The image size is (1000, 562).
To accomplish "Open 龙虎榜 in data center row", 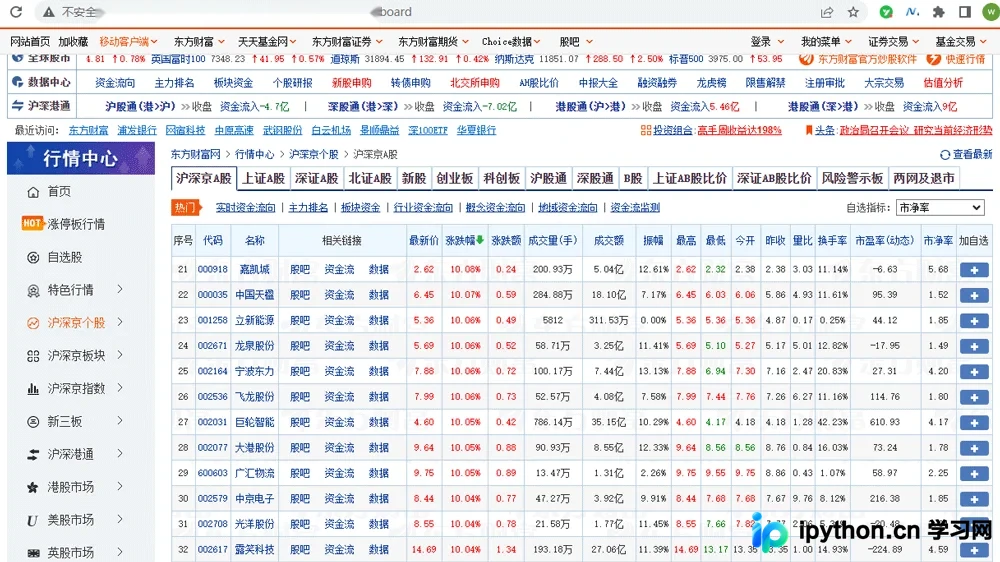I will 711,83.
